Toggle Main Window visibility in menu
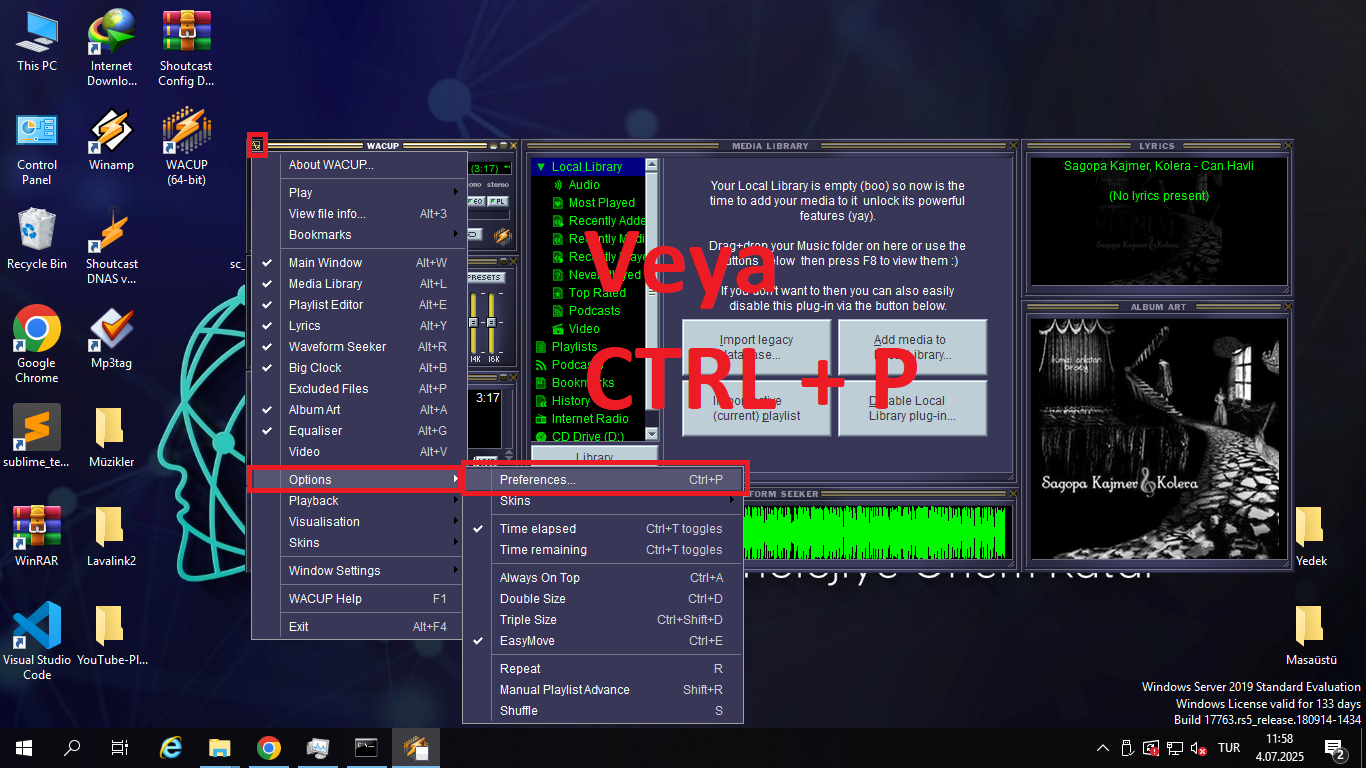The height and width of the screenshot is (768, 1366). [x=358, y=263]
